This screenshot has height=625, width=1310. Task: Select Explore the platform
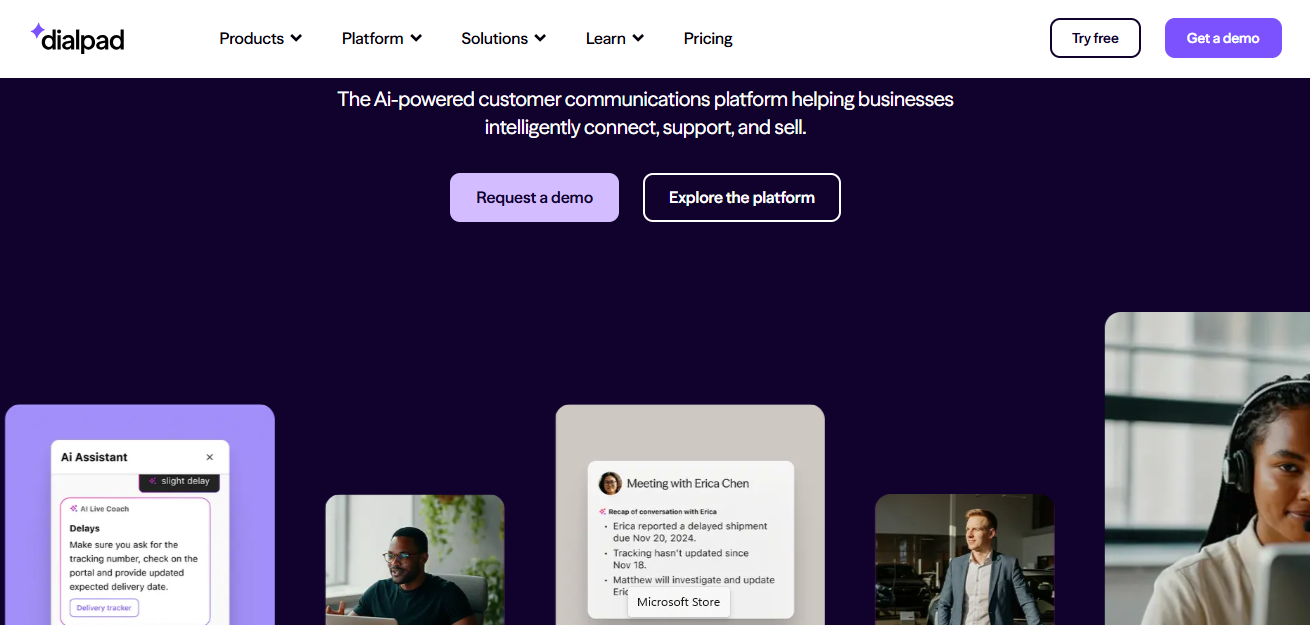[x=741, y=197]
